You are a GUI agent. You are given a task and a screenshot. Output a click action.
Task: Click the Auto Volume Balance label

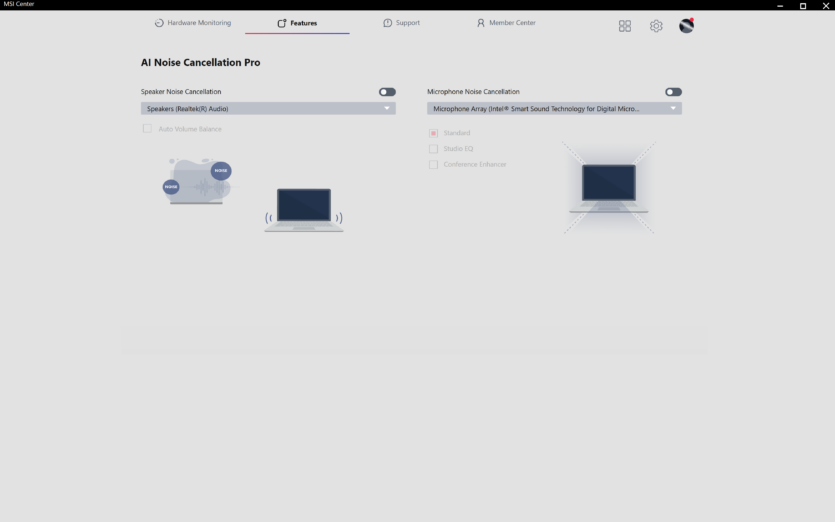coord(190,129)
